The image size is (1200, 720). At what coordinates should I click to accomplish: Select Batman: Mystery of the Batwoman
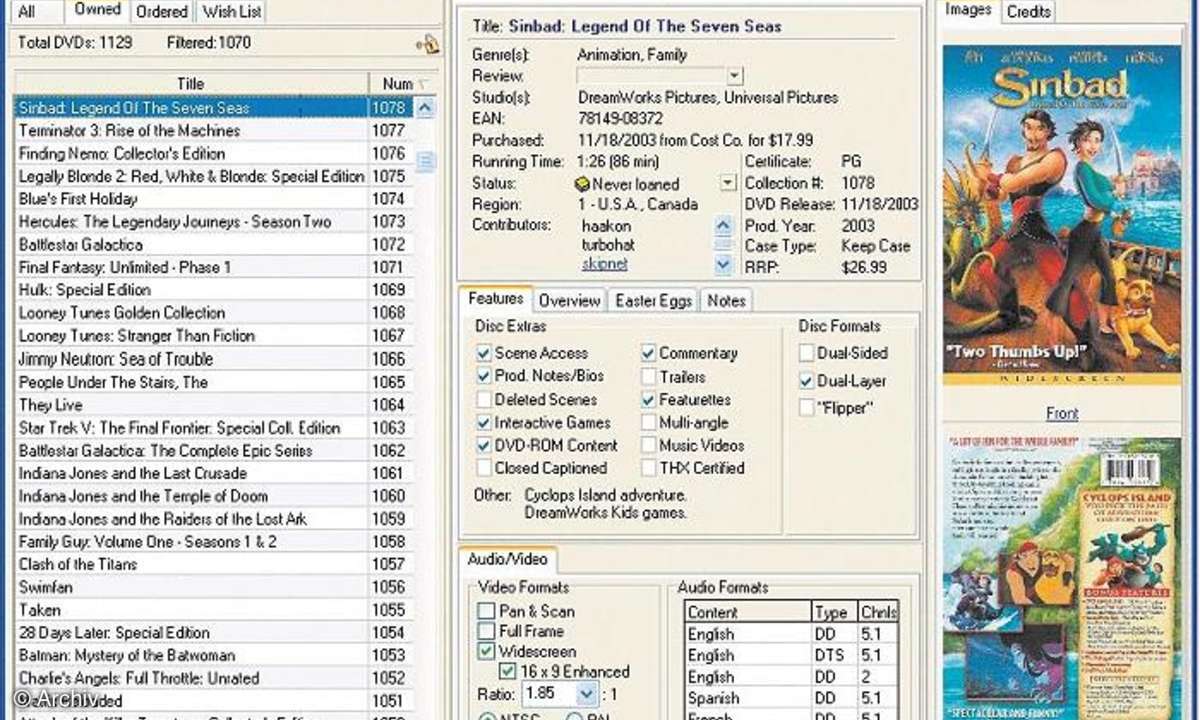point(214,656)
